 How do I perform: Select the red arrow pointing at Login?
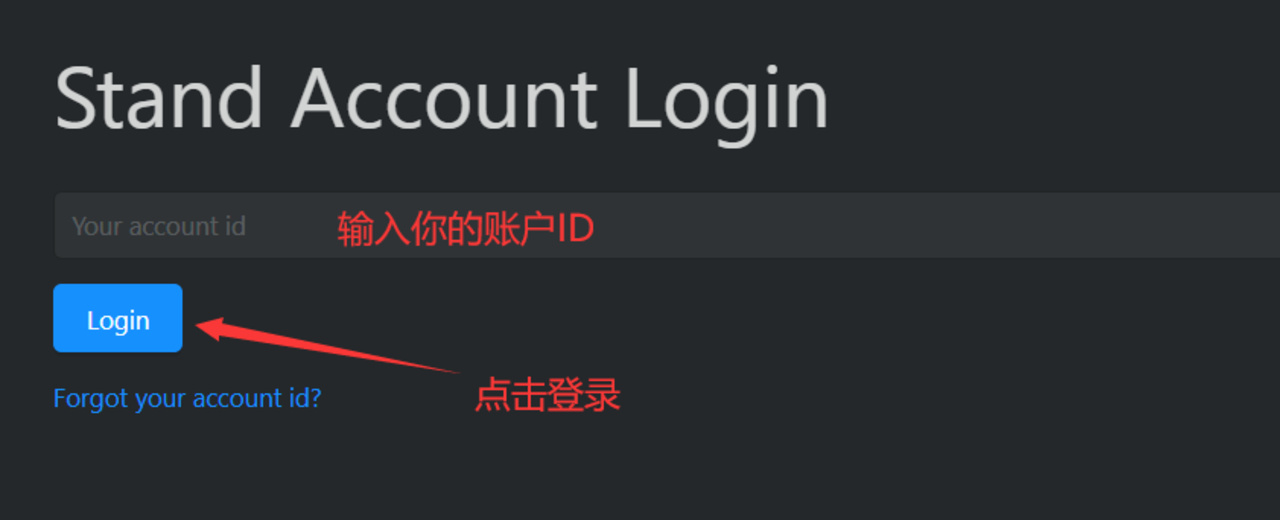(x=328, y=346)
